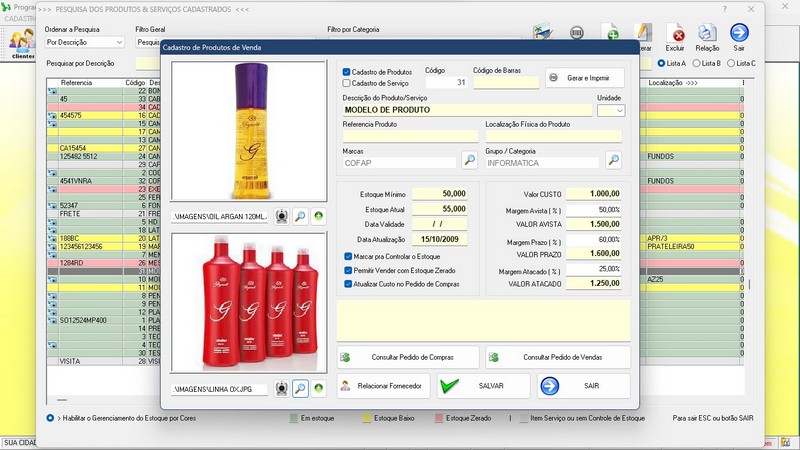Click the yellow Estoque Baixo legend swatch
The width and height of the screenshot is (800, 450).
pyautogui.click(x=367, y=418)
